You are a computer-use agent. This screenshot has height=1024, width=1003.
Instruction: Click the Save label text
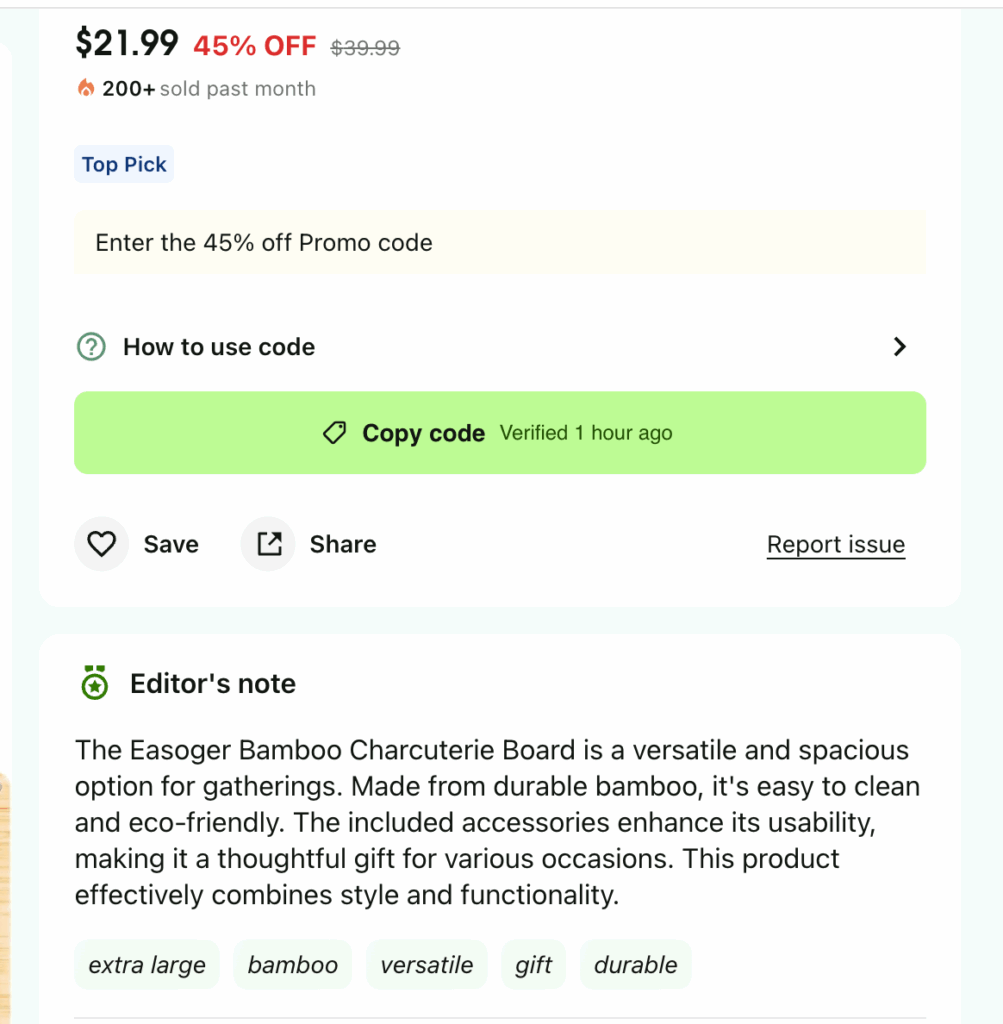tap(171, 544)
